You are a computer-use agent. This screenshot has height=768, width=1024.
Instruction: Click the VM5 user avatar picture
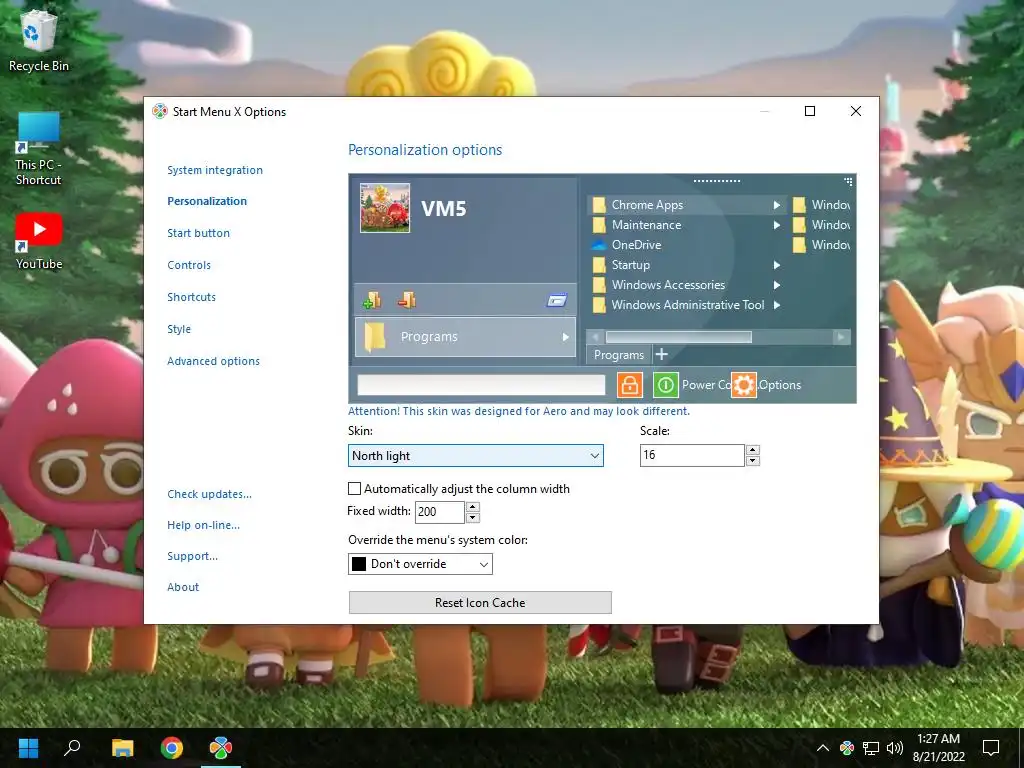click(385, 208)
